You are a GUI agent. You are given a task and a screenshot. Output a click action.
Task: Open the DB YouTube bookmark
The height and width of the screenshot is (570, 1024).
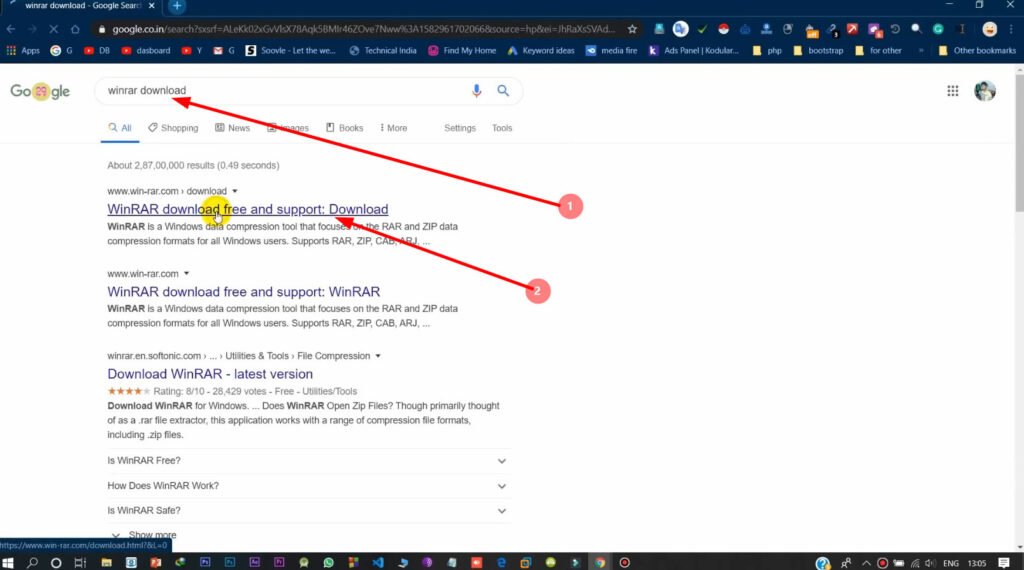[97, 50]
